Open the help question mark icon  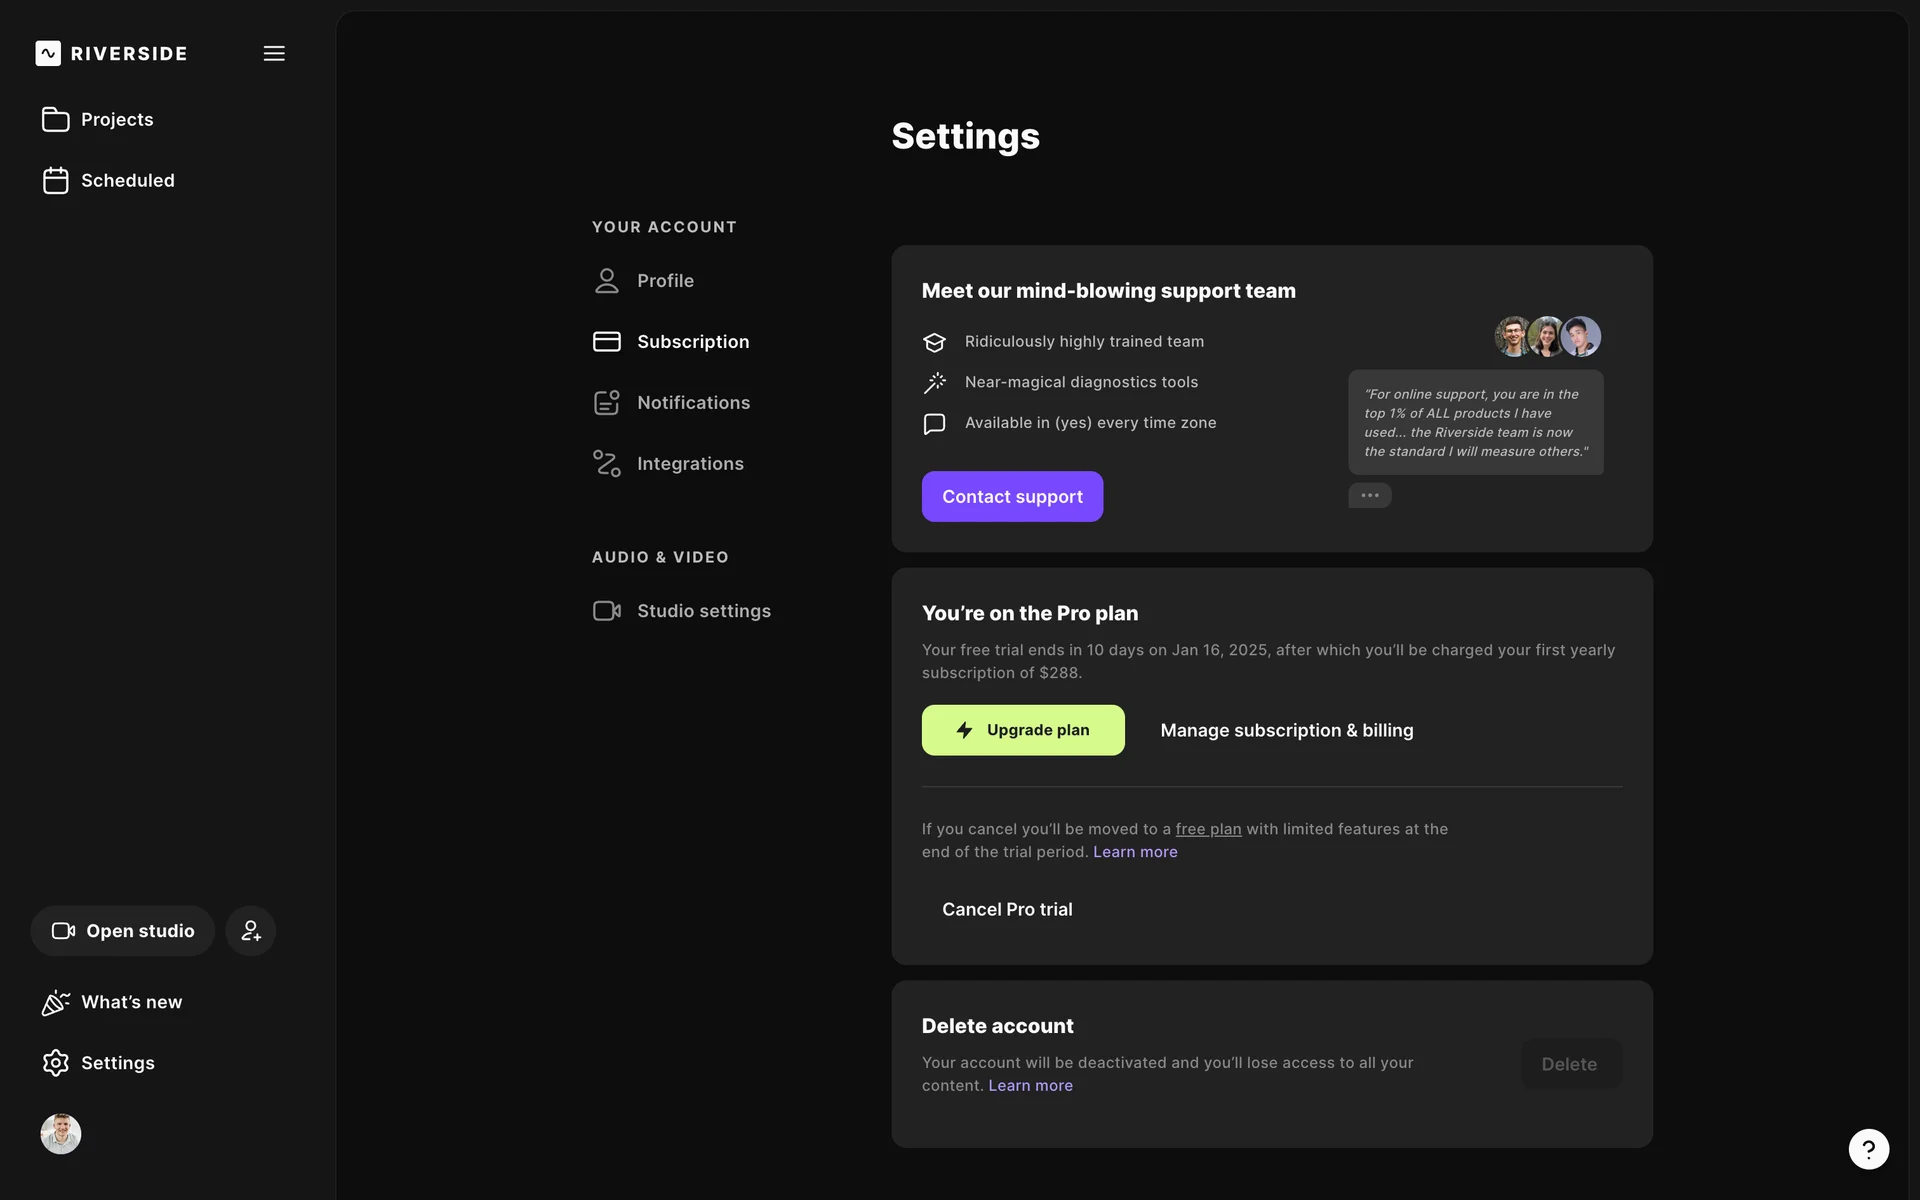tap(1868, 1149)
